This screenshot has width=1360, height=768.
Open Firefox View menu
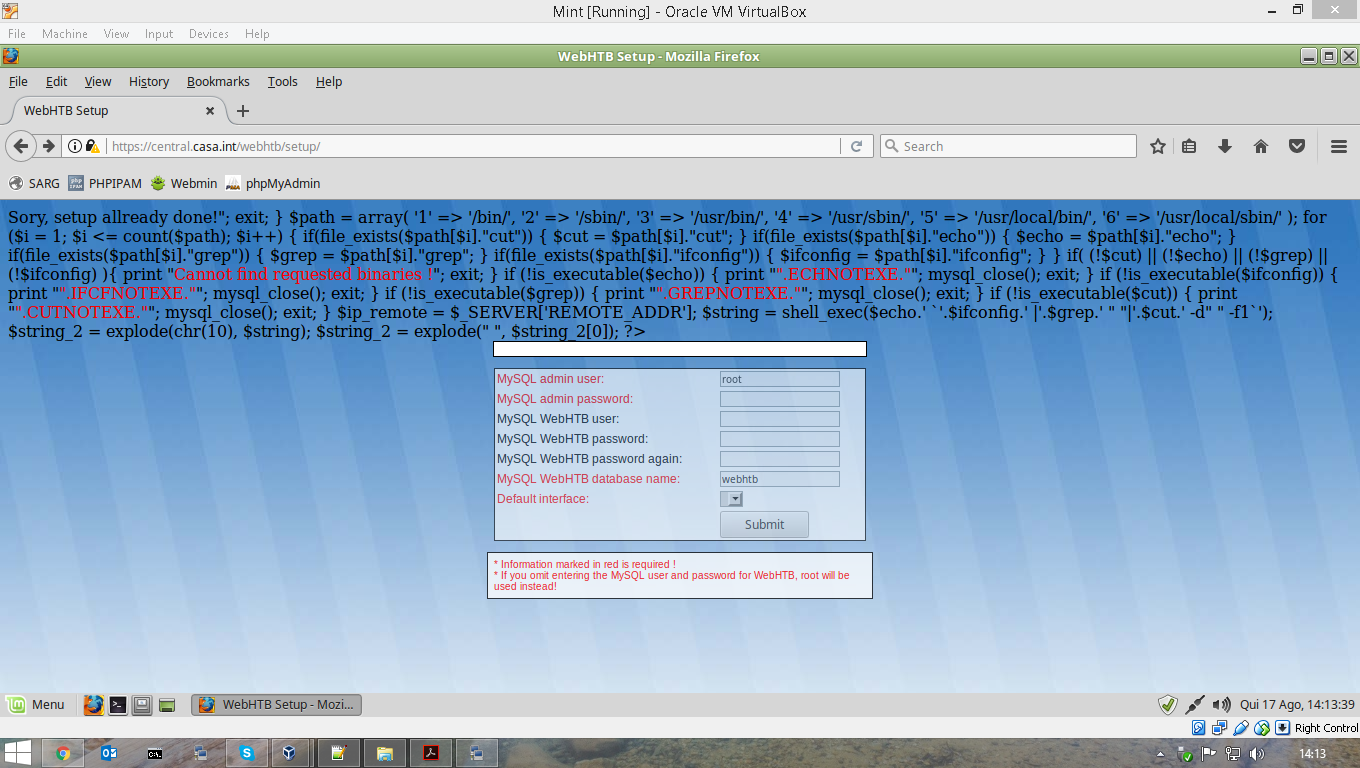coord(98,81)
